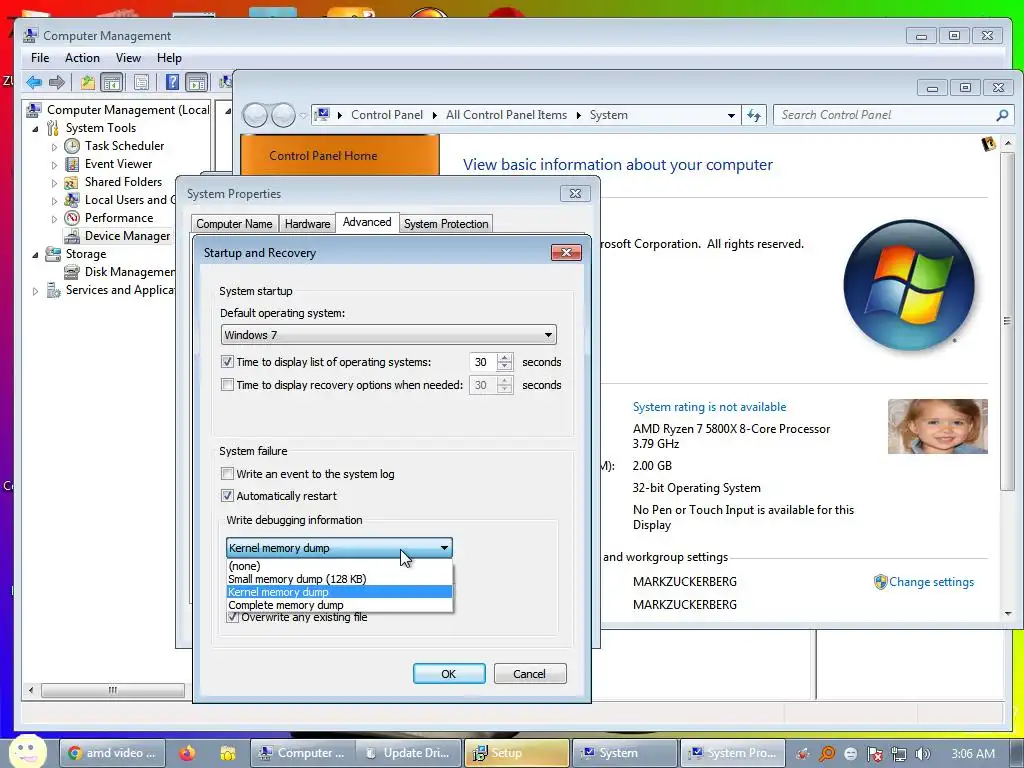Click System rating is not available link

coord(709,407)
